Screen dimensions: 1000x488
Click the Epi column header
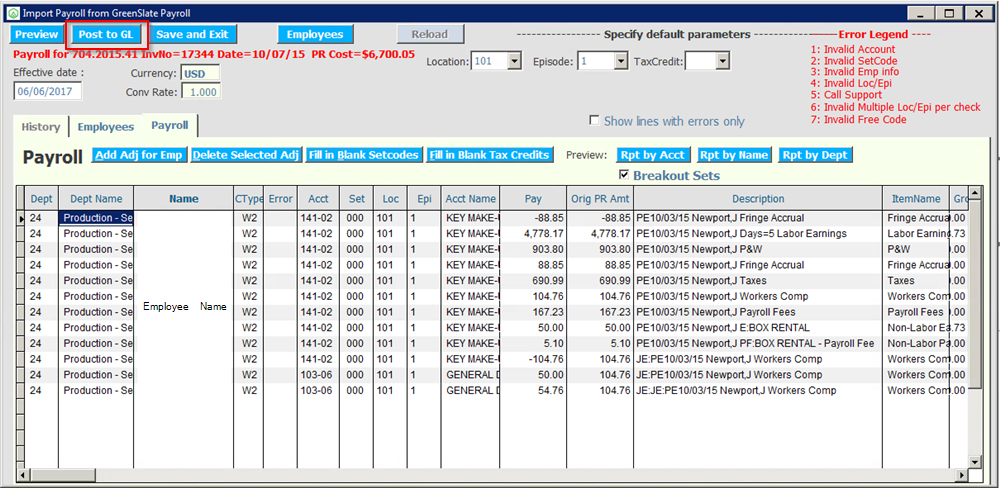[425, 199]
